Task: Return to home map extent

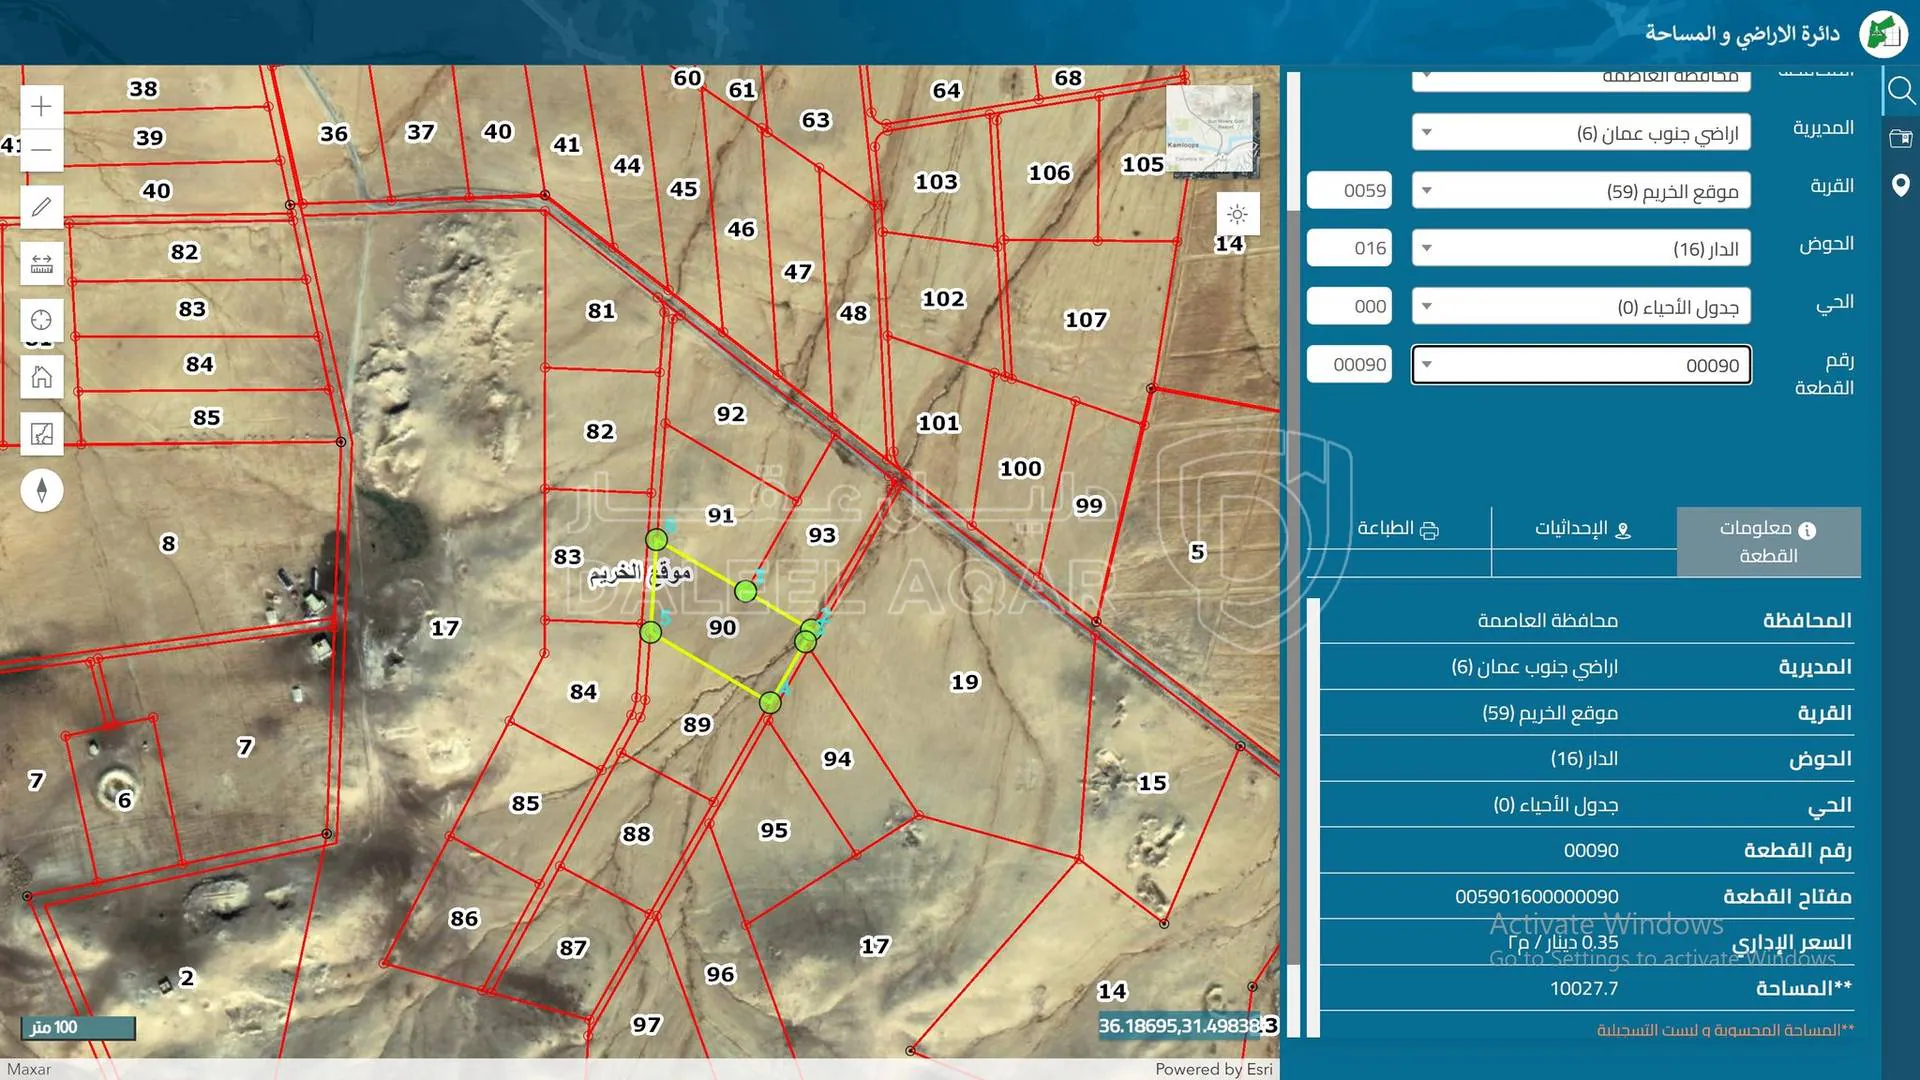Action: [41, 377]
